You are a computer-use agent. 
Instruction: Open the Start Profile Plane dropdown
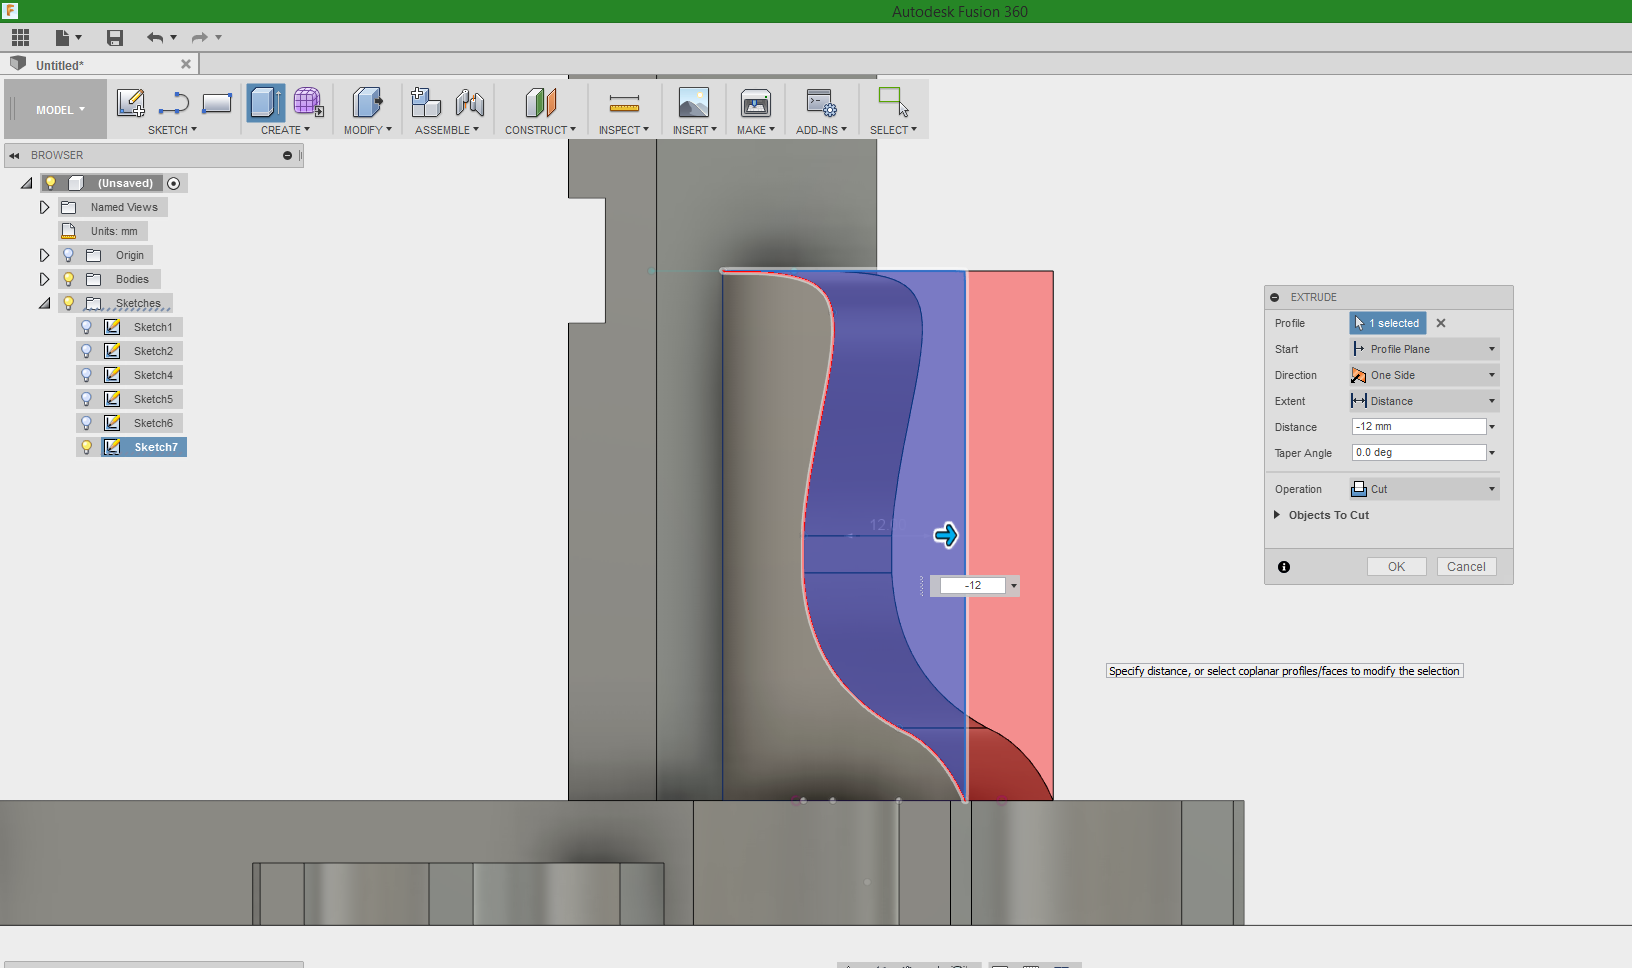click(x=1424, y=349)
